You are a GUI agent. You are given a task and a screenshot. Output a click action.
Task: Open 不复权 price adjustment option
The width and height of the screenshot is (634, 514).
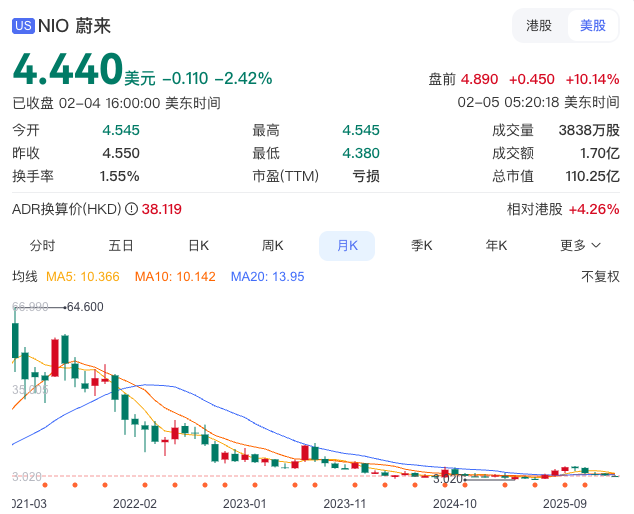tap(600, 277)
